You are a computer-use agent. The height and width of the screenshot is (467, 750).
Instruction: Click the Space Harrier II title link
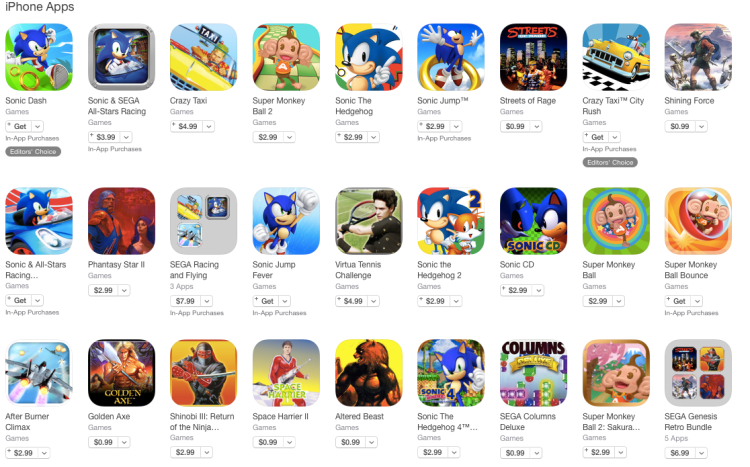pos(280,416)
